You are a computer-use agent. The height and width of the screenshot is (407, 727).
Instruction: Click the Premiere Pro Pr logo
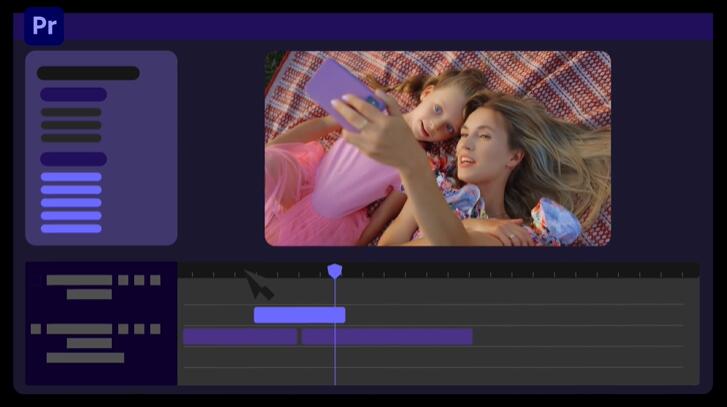click(44, 26)
